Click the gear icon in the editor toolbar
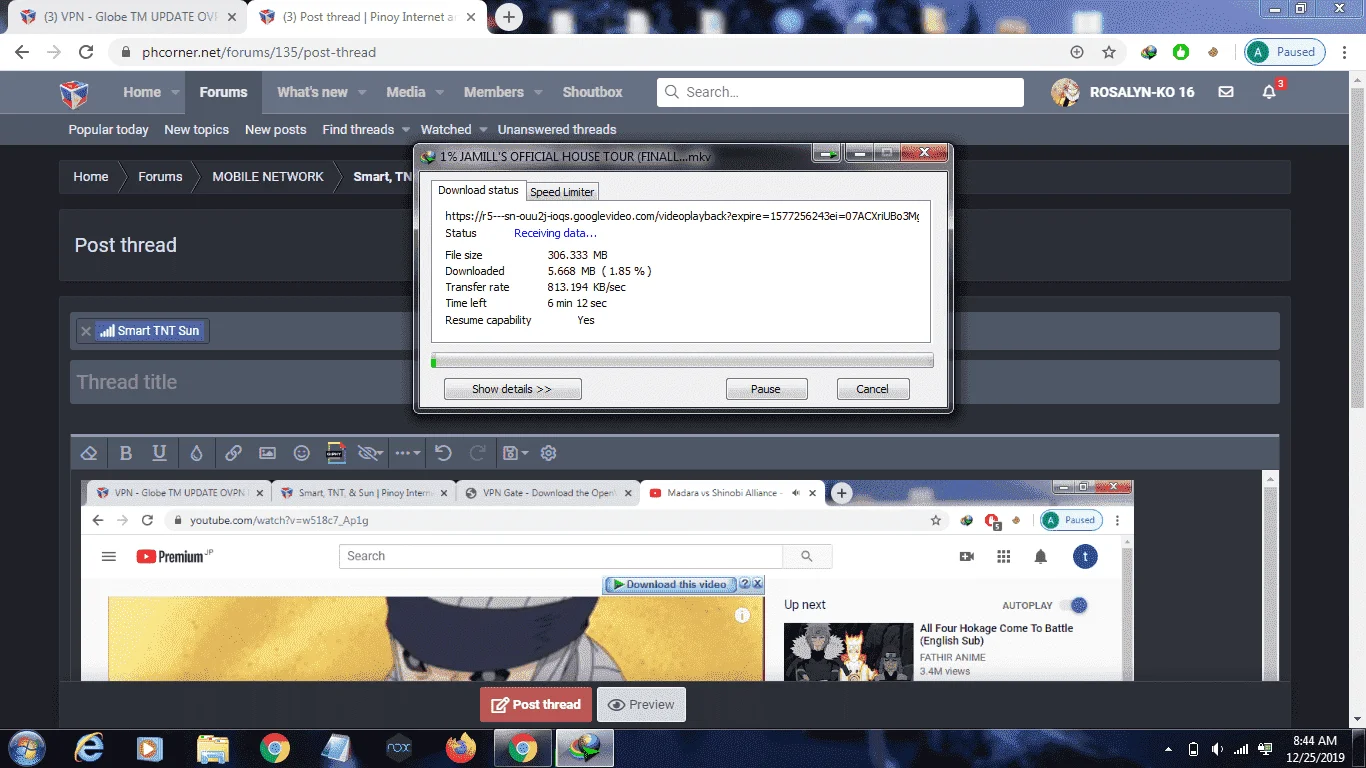 pos(548,453)
